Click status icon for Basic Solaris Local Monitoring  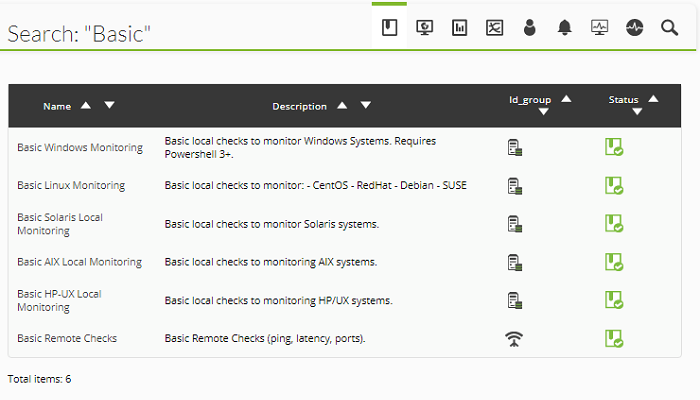pos(614,223)
